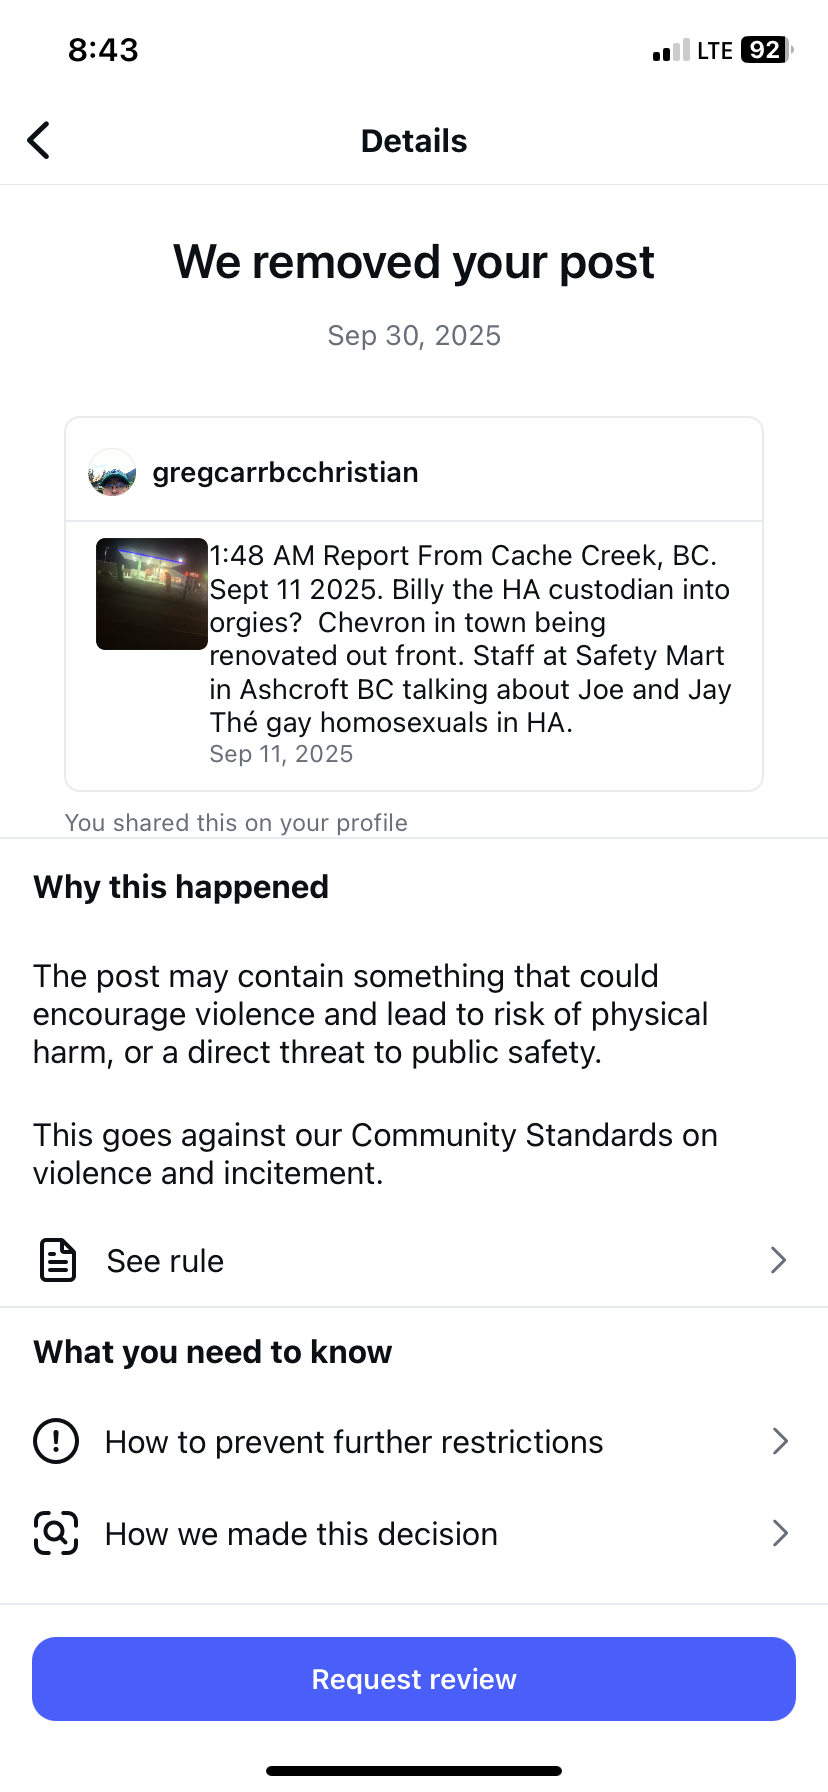
Task: Tap the gregcarrbcchristian username
Action: (x=285, y=473)
